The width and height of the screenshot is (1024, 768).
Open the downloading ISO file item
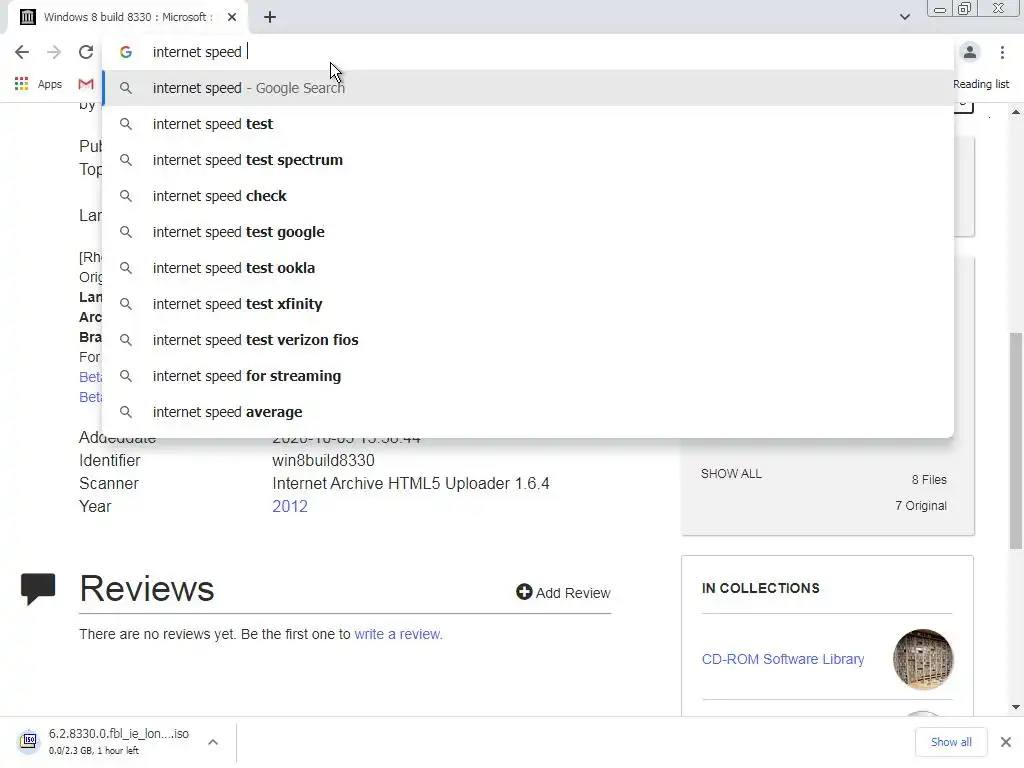tap(118, 741)
